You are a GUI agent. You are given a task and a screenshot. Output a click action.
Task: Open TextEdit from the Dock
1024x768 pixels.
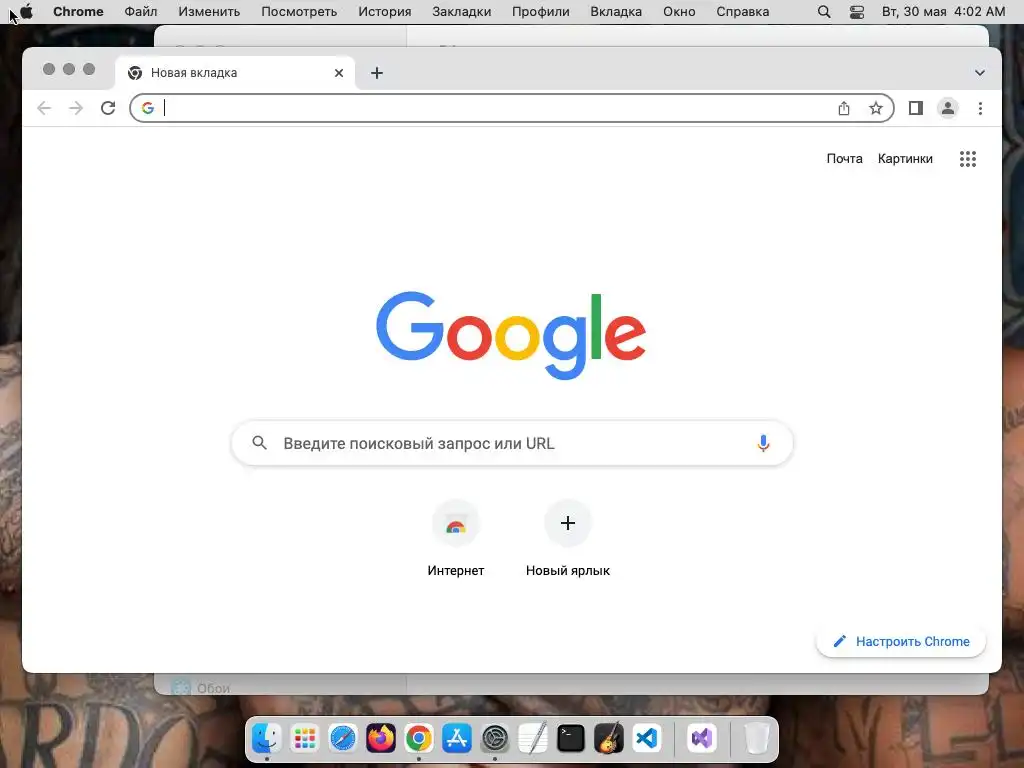point(533,739)
